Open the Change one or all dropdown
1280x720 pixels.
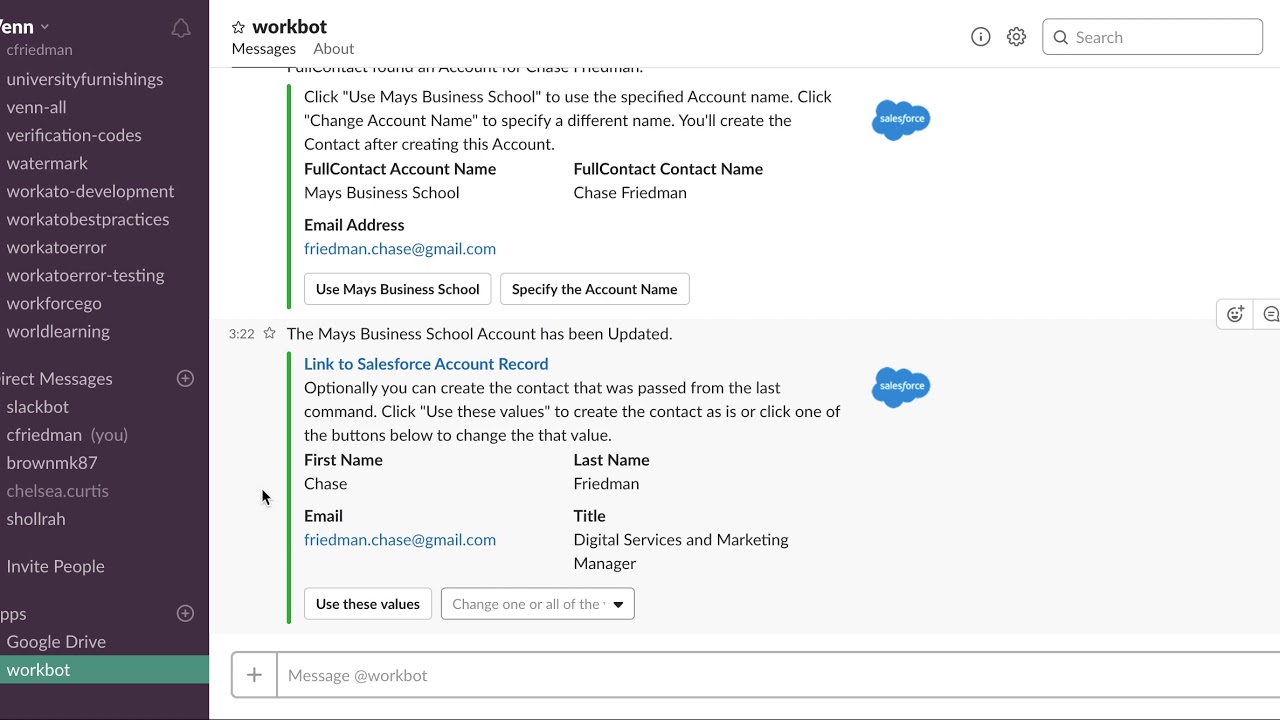point(538,604)
